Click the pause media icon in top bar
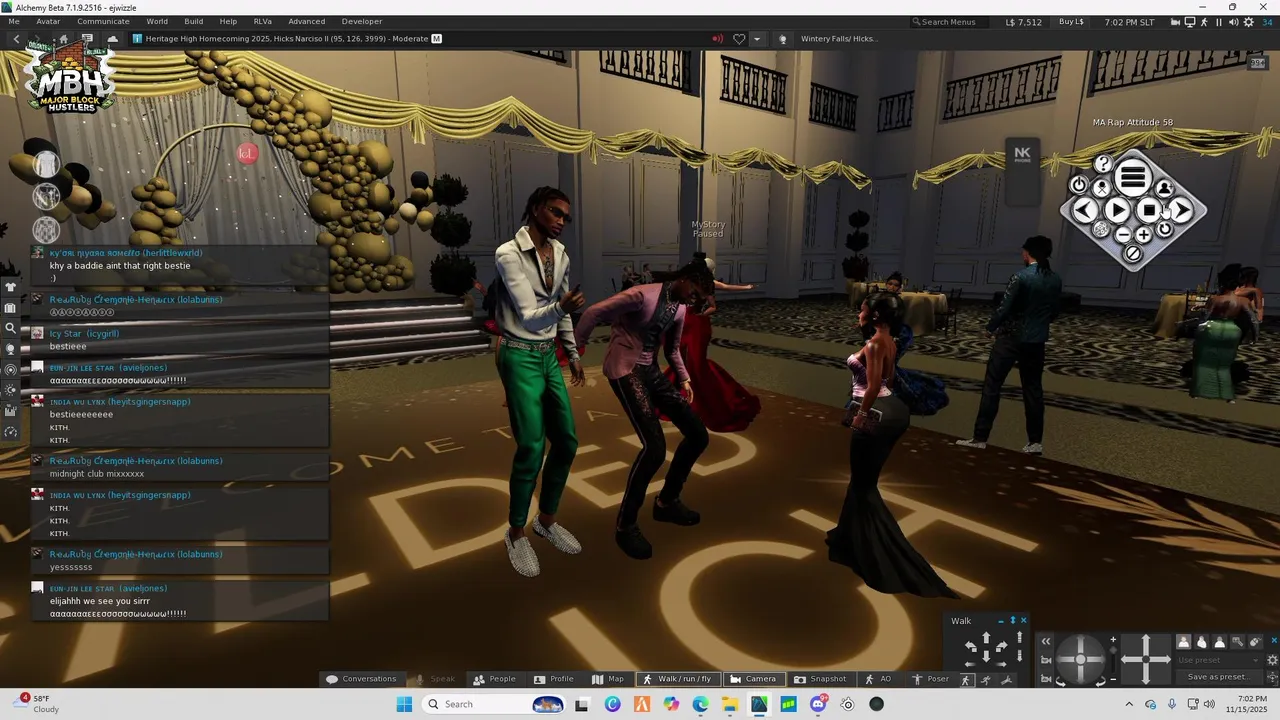The image size is (1280, 720). pyautogui.click(x=1218, y=22)
